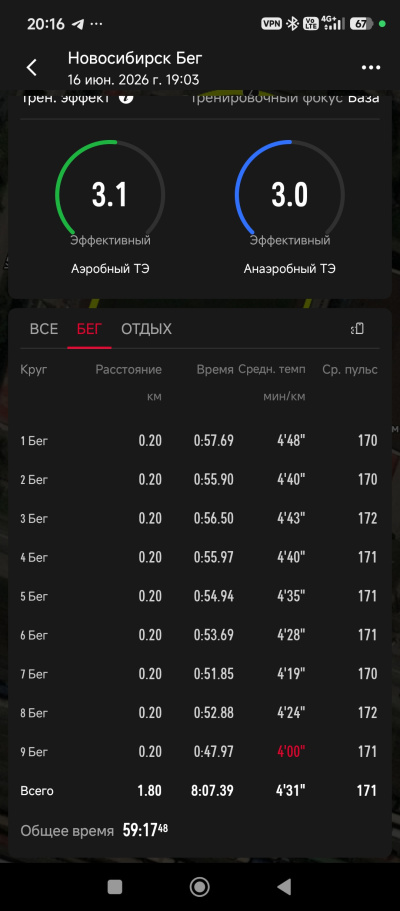Tap lap 5 Бег row

click(199, 596)
